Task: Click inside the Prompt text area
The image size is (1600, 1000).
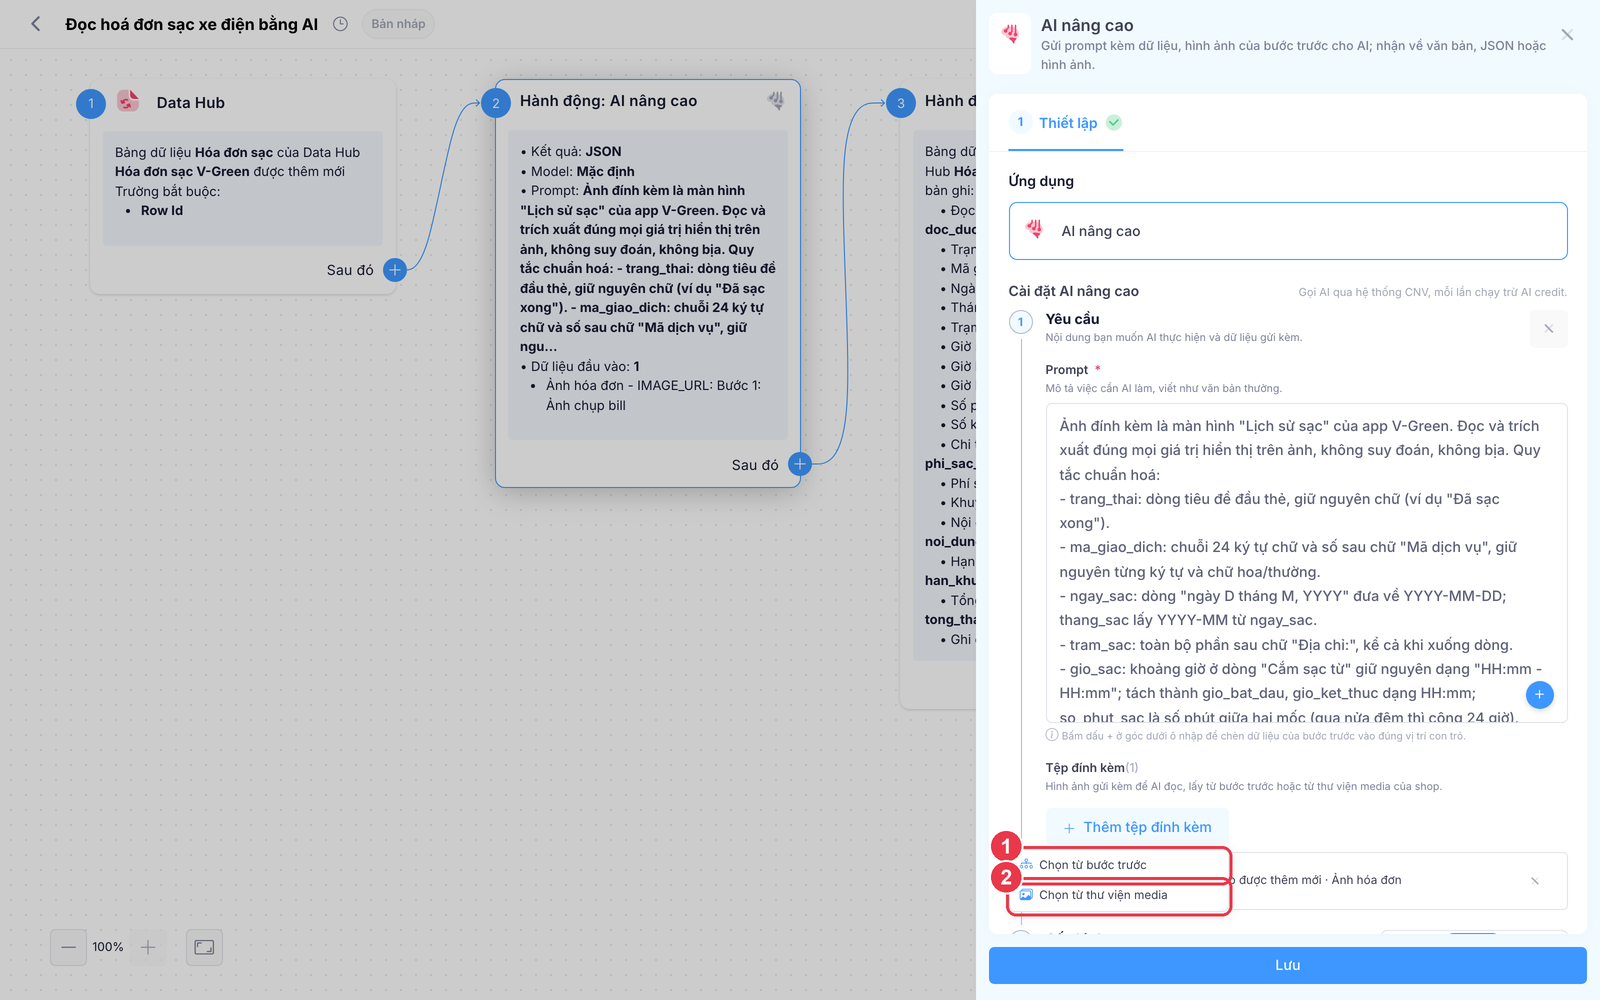Action: click(x=1306, y=563)
